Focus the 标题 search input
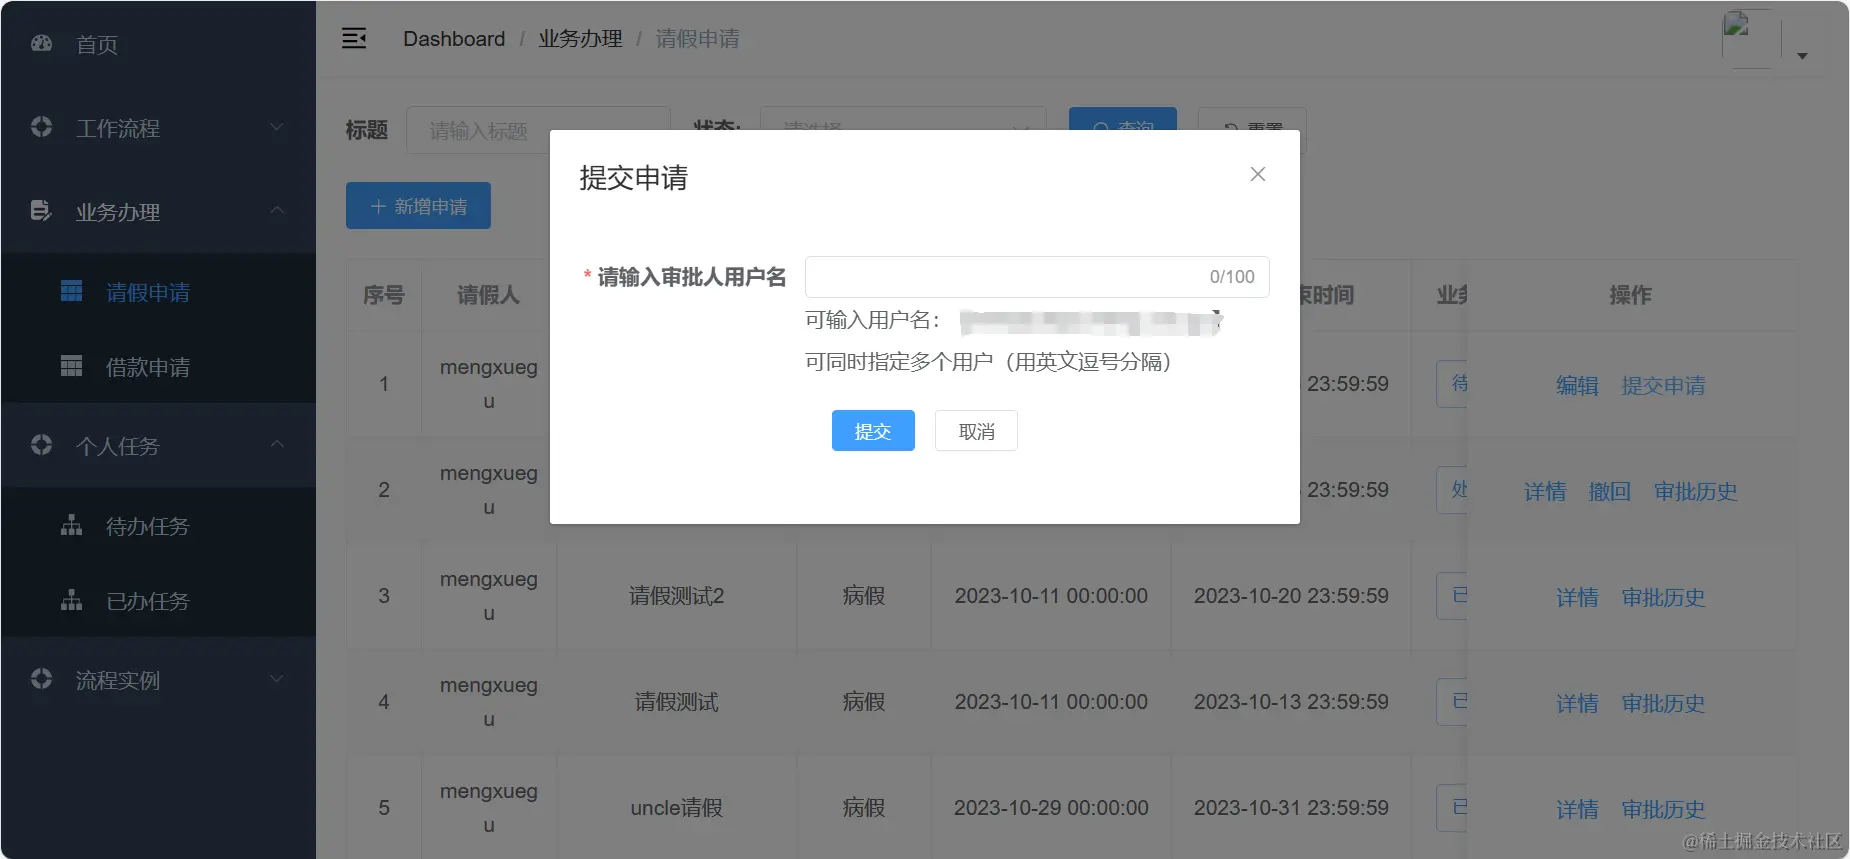 538,129
